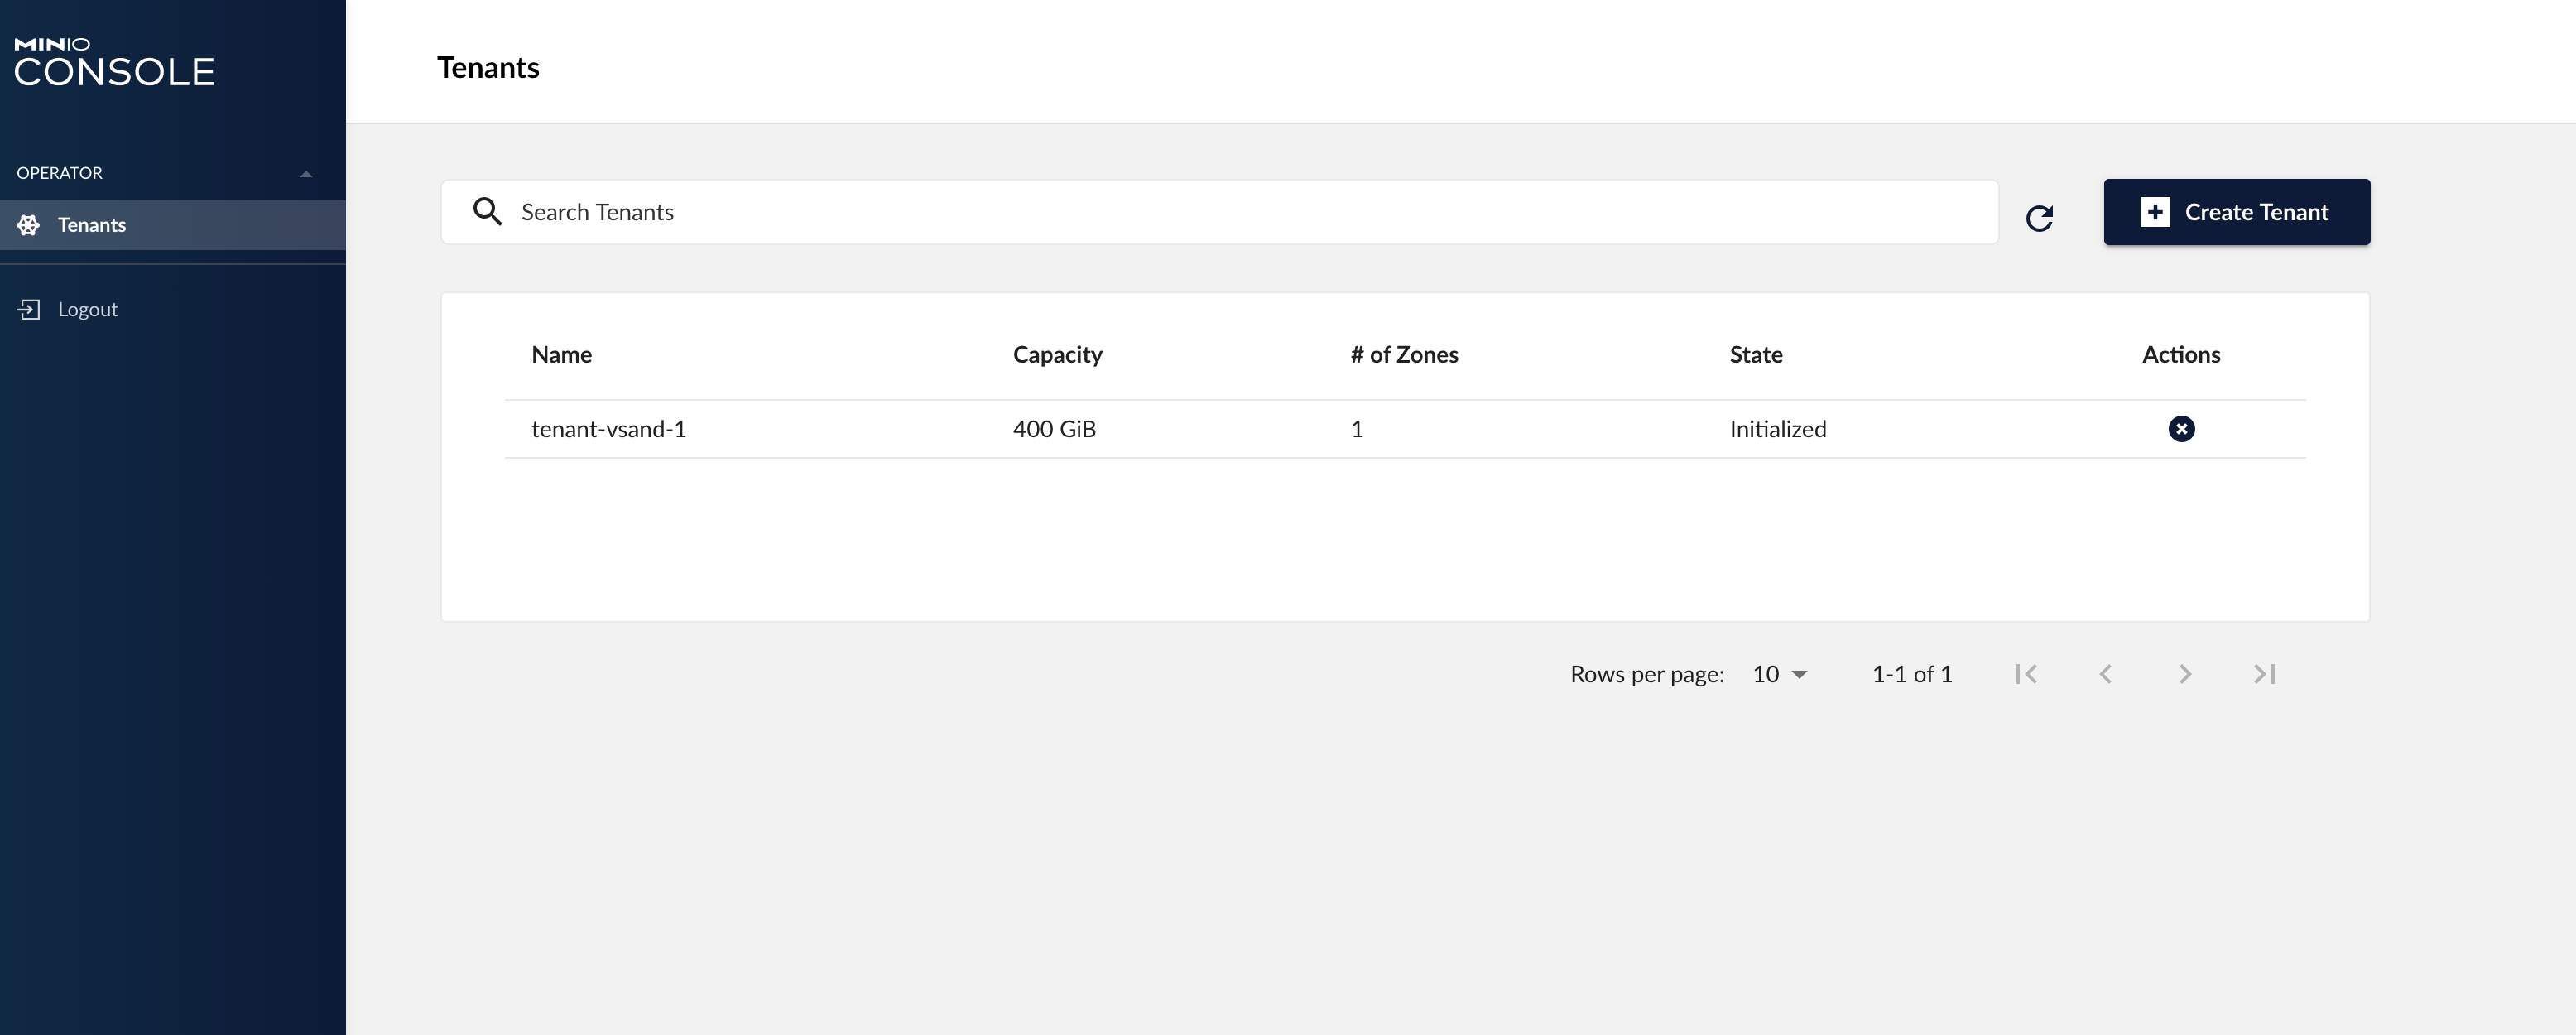This screenshot has width=2576, height=1035.
Task: Open the Tenants sidebar item
Action: (173, 225)
